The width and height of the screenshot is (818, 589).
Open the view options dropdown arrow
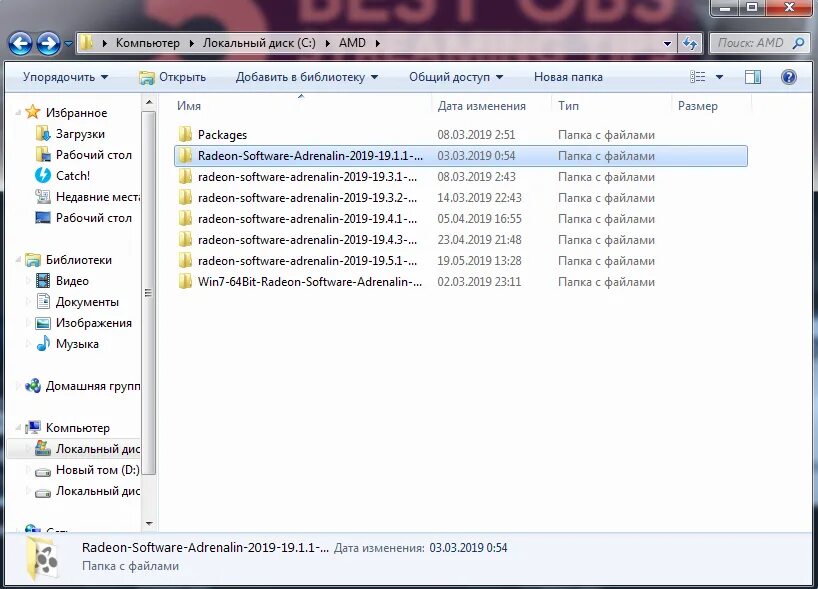719,77
